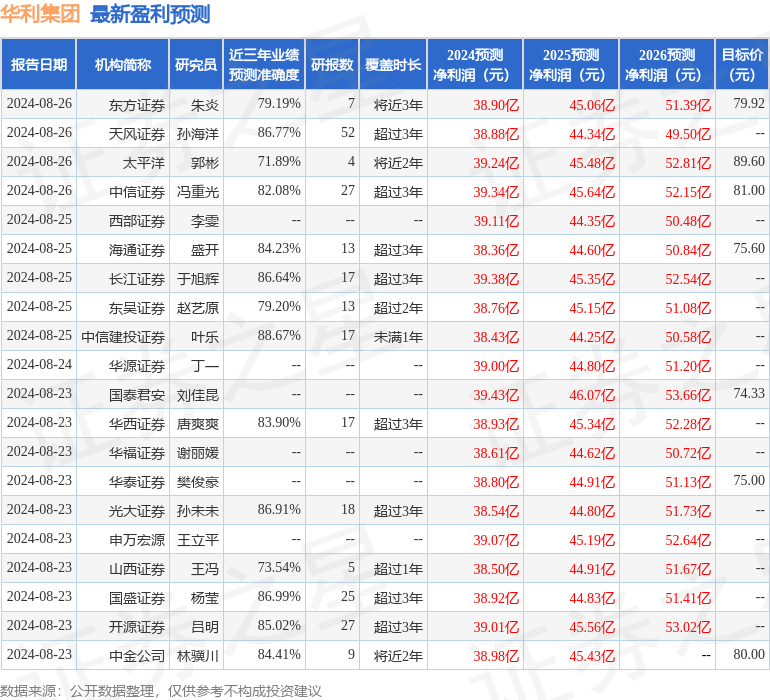Image resolution: width=770 pixels, height=700 pixels.
Task: Select the 海通证券 row name
Action: coord(137,250)
